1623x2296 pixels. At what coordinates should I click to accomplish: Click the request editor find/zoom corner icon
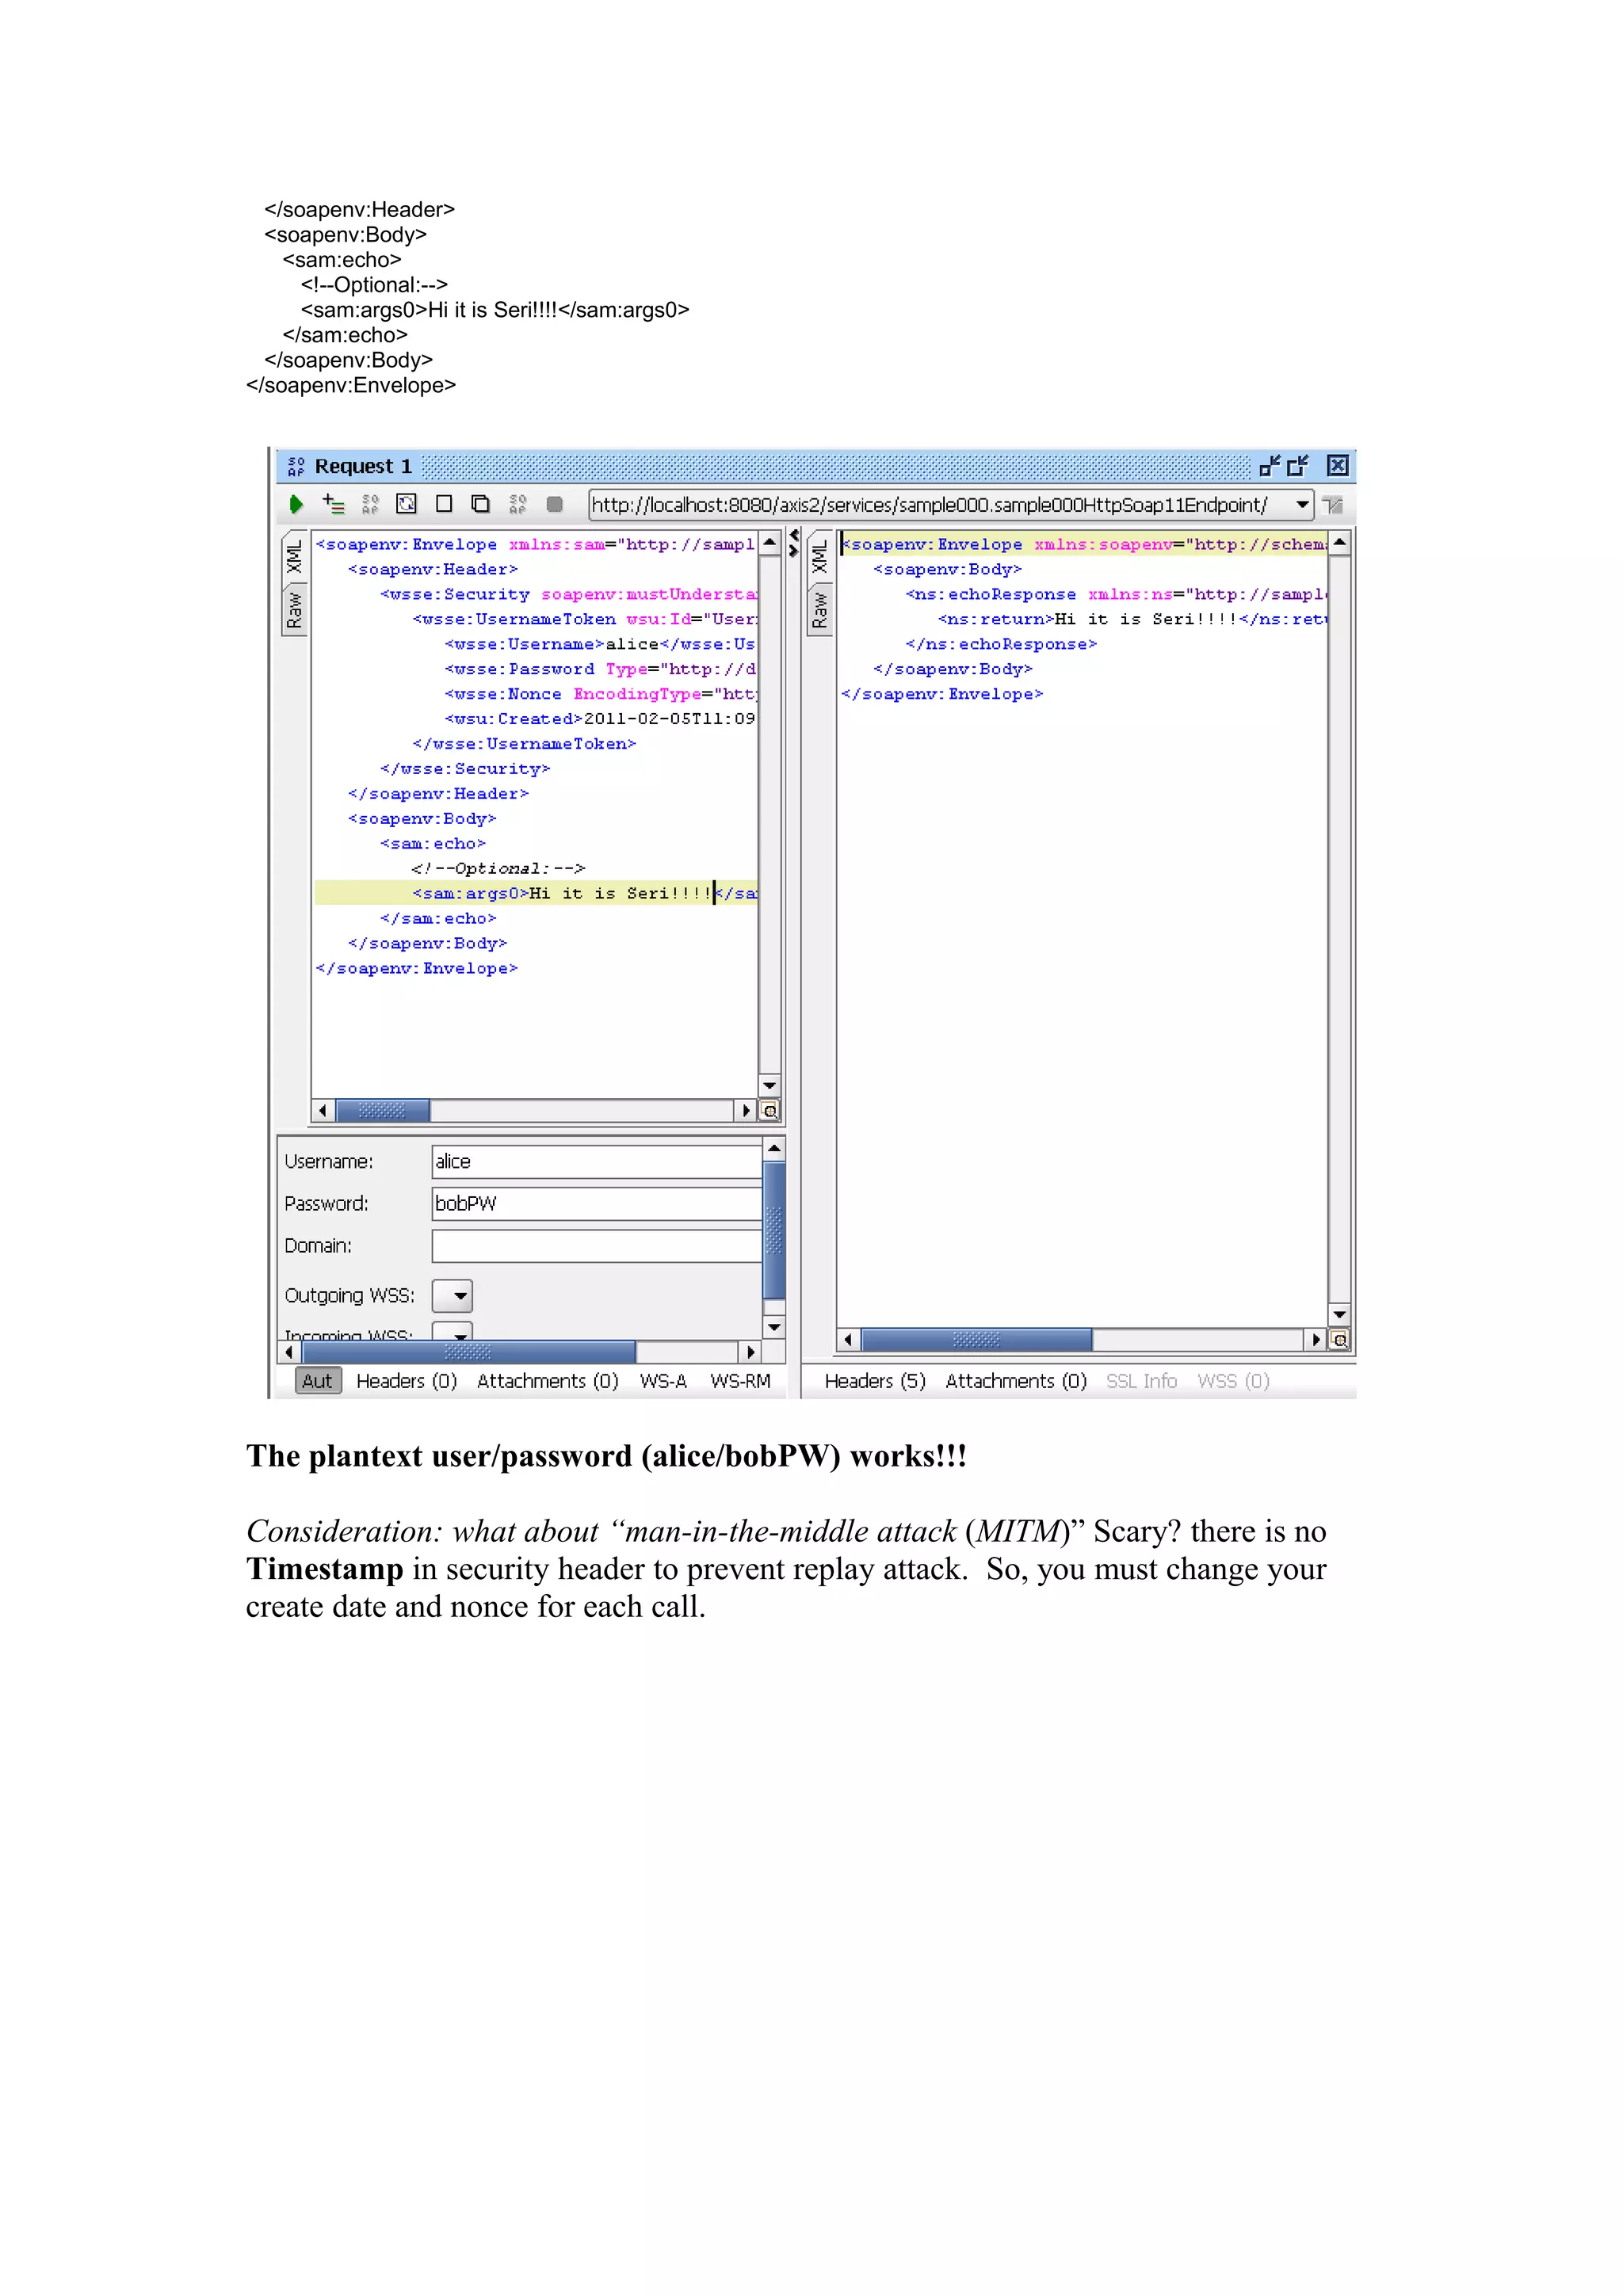click(769, 1111)
